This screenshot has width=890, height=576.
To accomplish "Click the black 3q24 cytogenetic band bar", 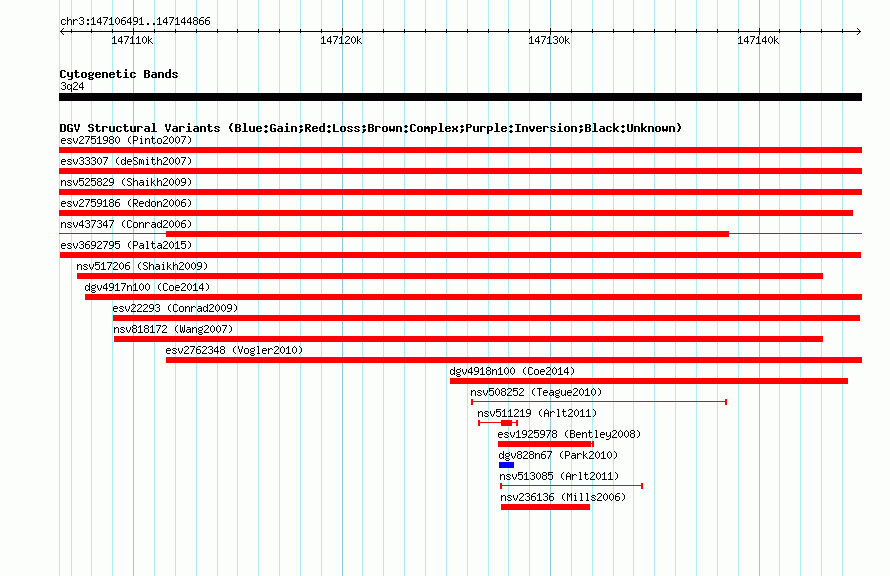I will point(460,97).
